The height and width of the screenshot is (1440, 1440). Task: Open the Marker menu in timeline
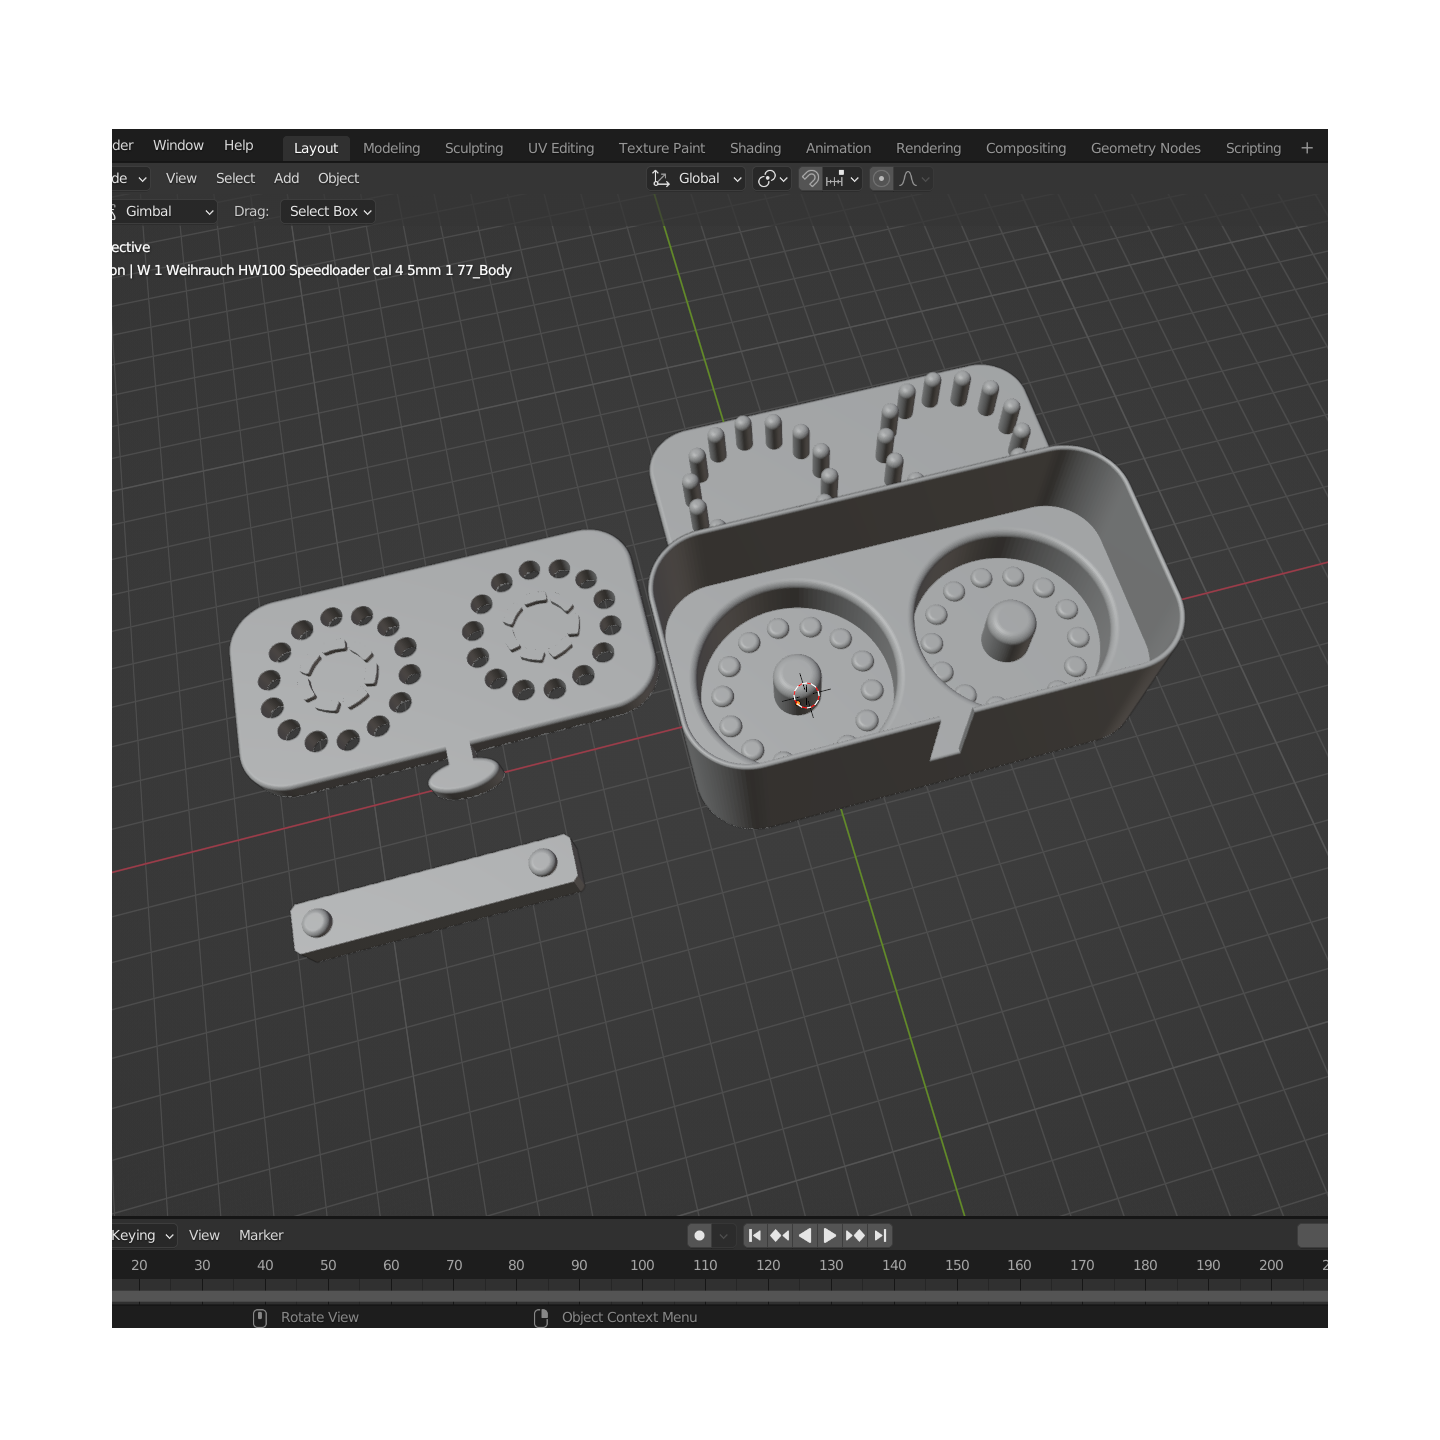261,1236
